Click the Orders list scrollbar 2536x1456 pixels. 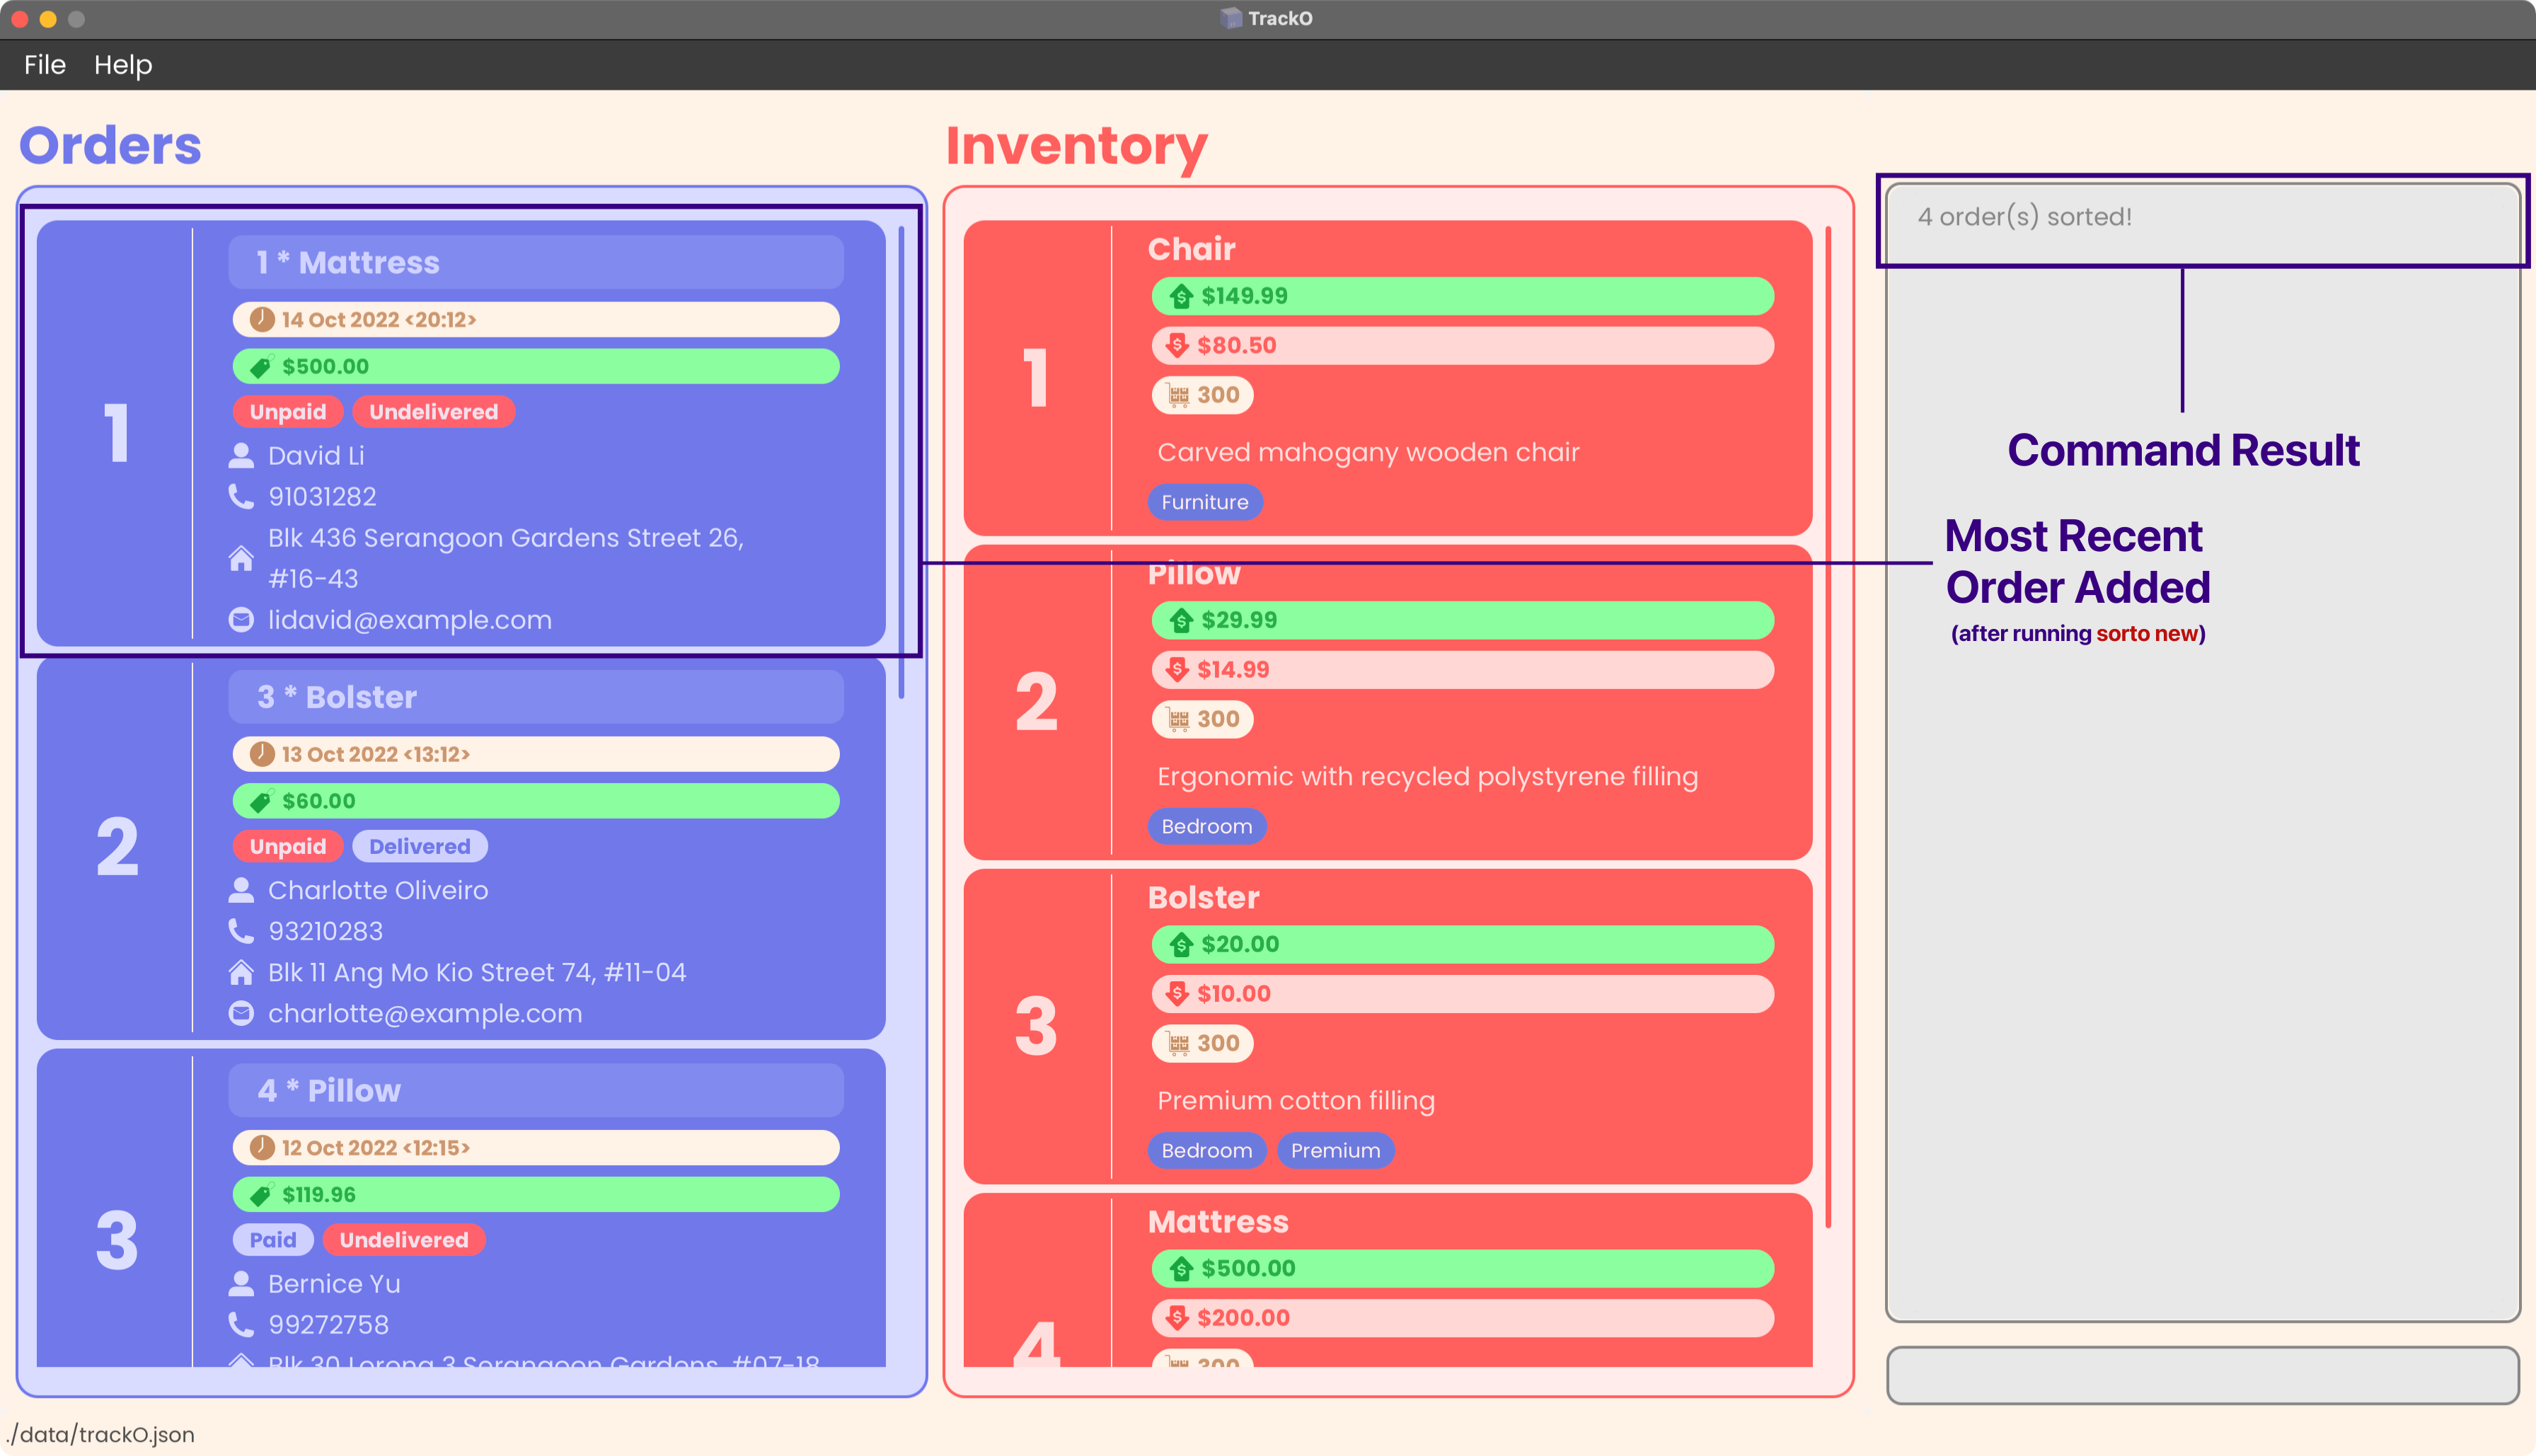point(901,462)
